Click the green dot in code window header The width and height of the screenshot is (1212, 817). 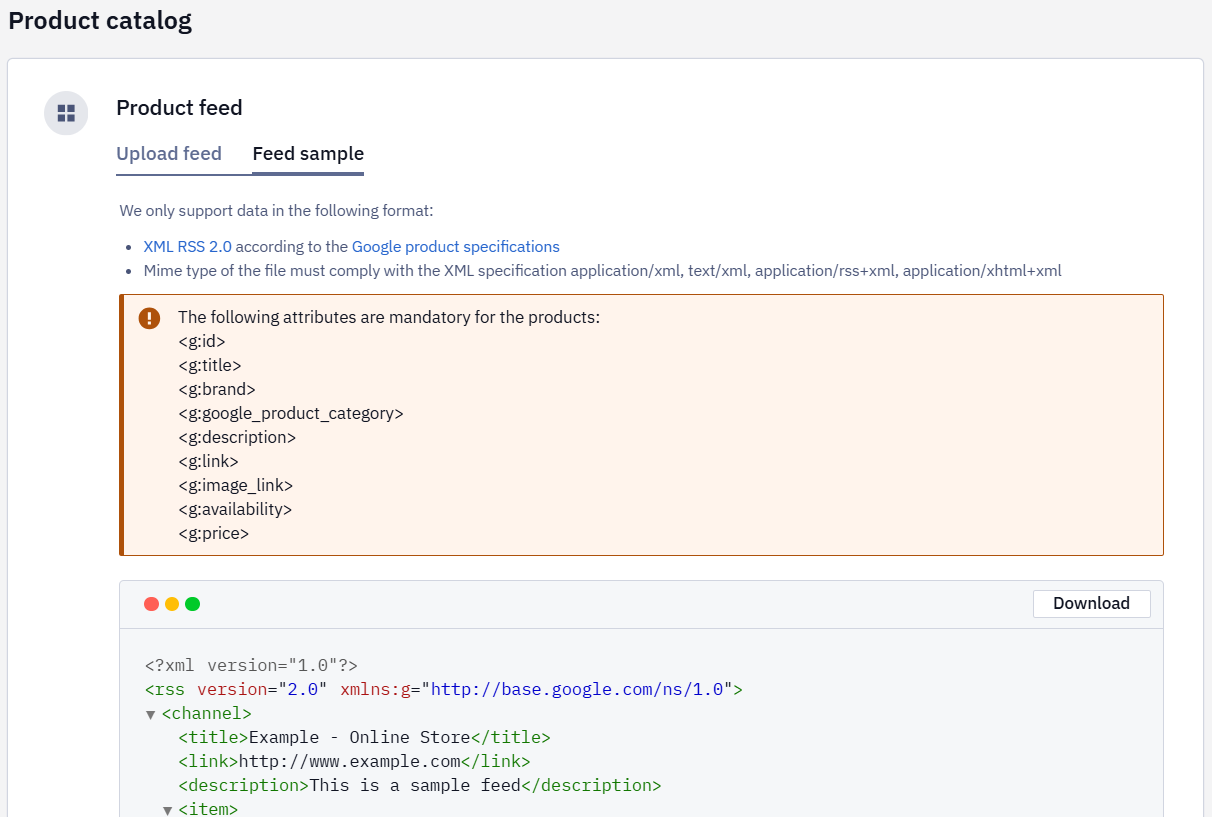(x=193, y=604)
